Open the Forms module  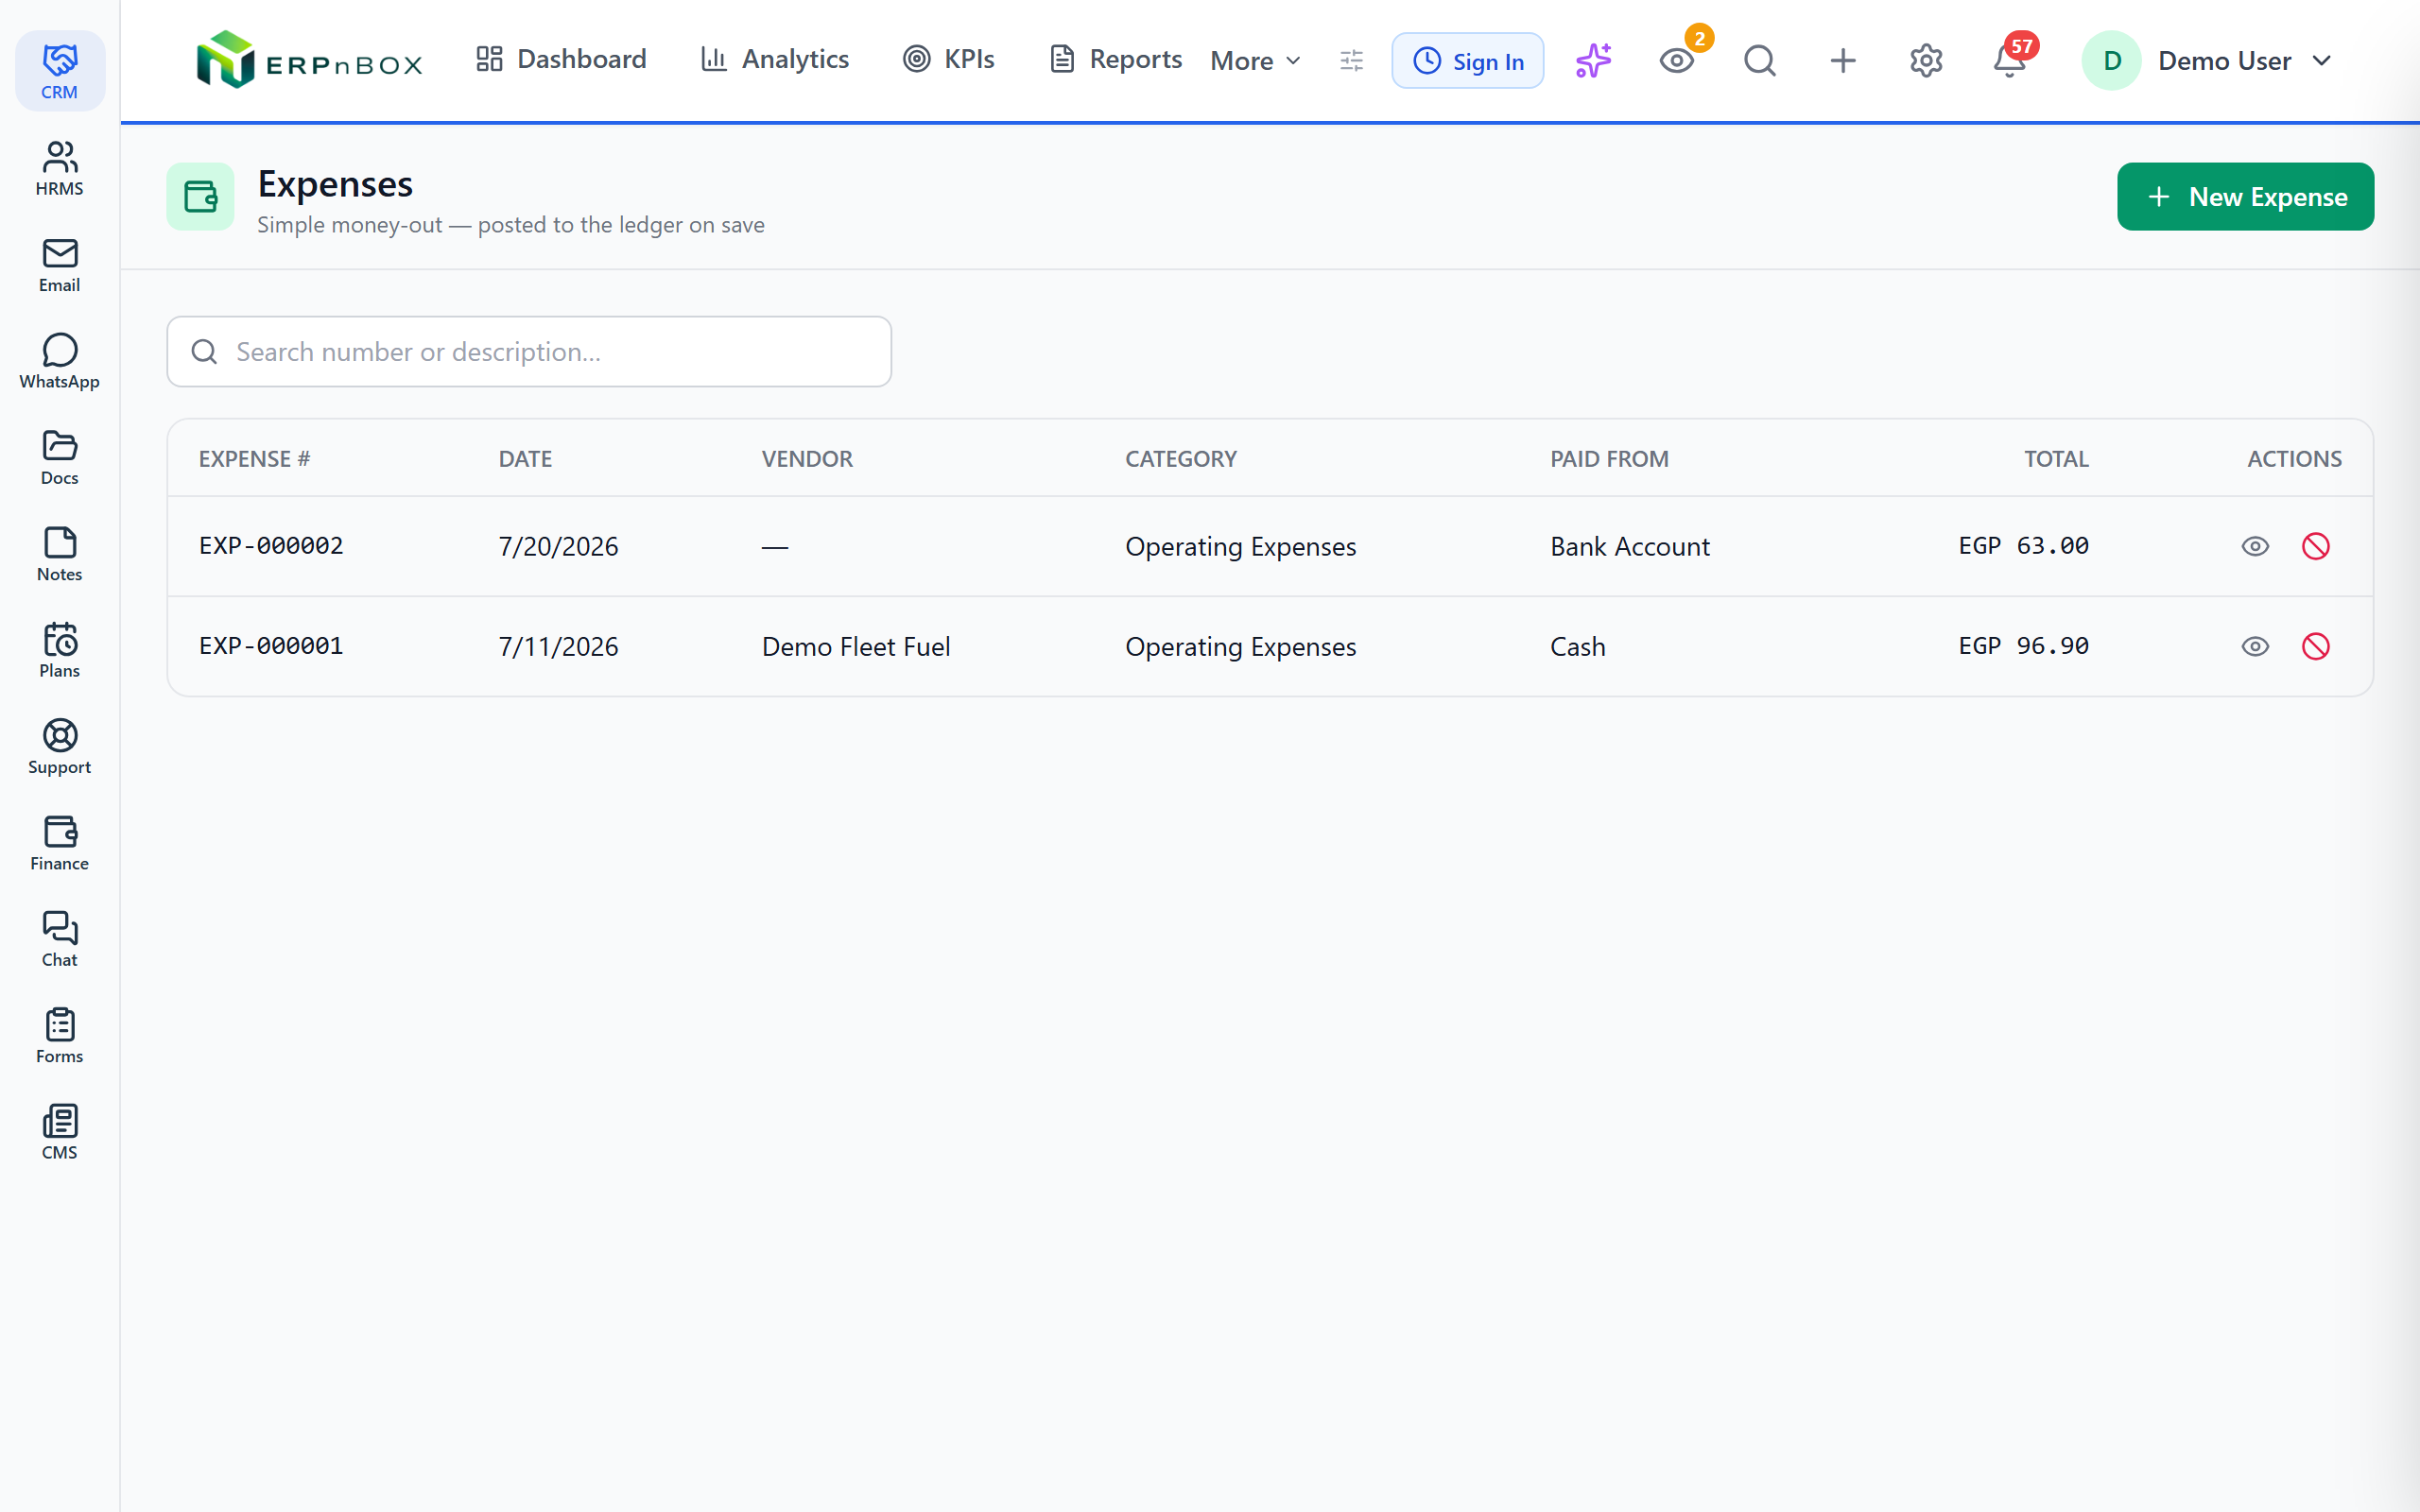coord(60,1036)
